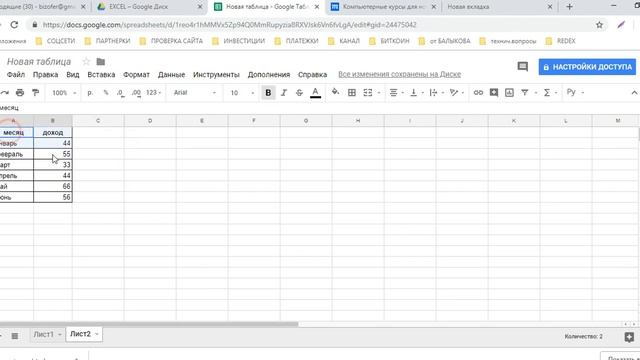Image resolution: width=640 pixels, height=360 pixels.
Task: Open the Справка menu
Action: tap(312, 75)
